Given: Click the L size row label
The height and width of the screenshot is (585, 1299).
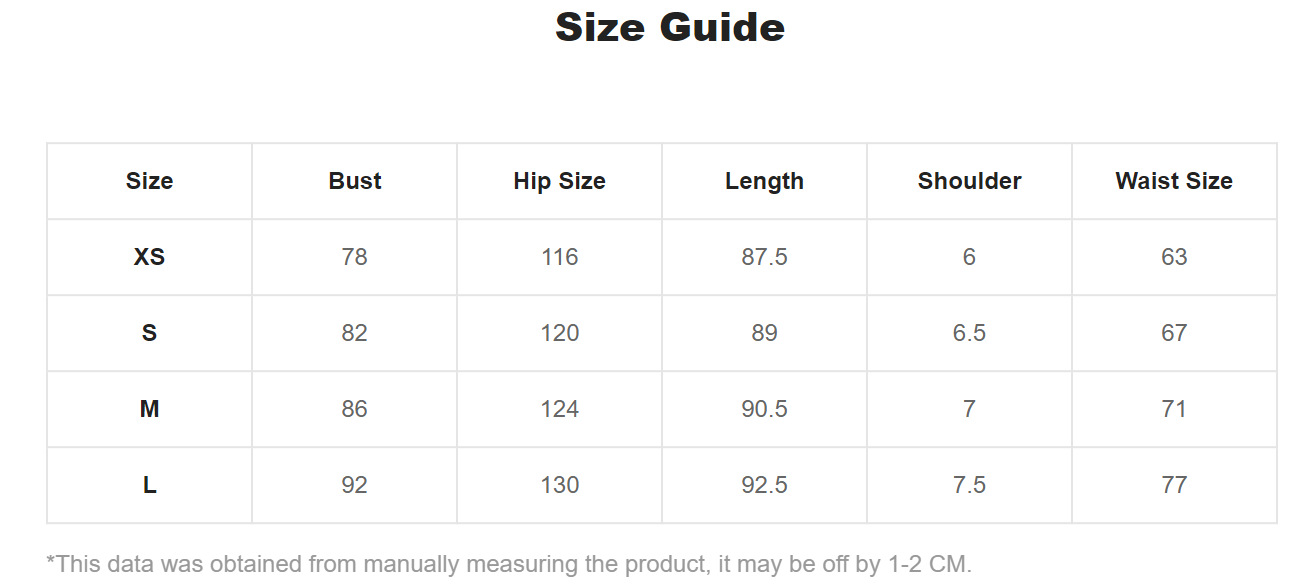Looking at the screenshot, I should point(149,485).
